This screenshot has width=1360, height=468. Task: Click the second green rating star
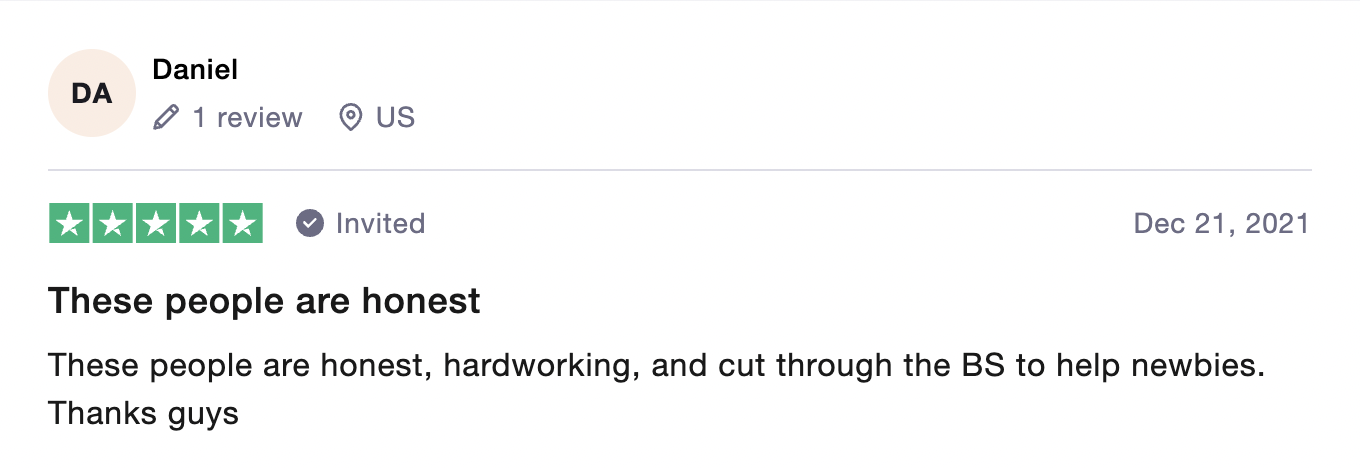tap(113, 223)
